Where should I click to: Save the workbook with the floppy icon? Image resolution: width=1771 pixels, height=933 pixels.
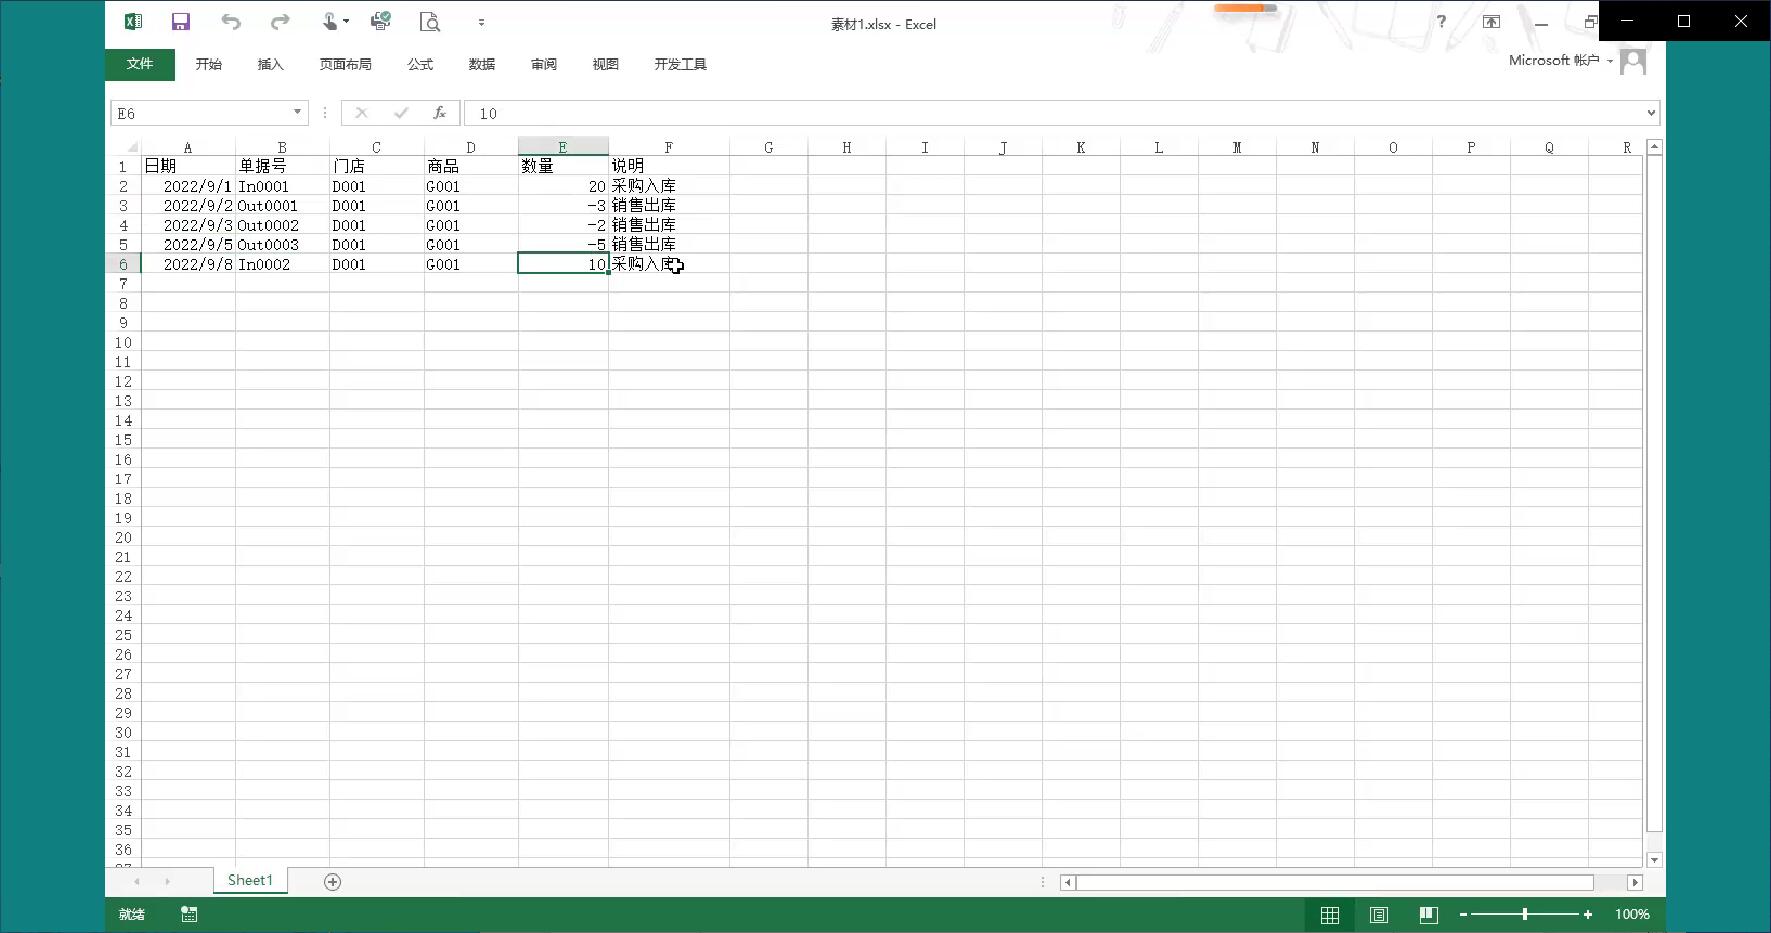[x=181, y=22]
